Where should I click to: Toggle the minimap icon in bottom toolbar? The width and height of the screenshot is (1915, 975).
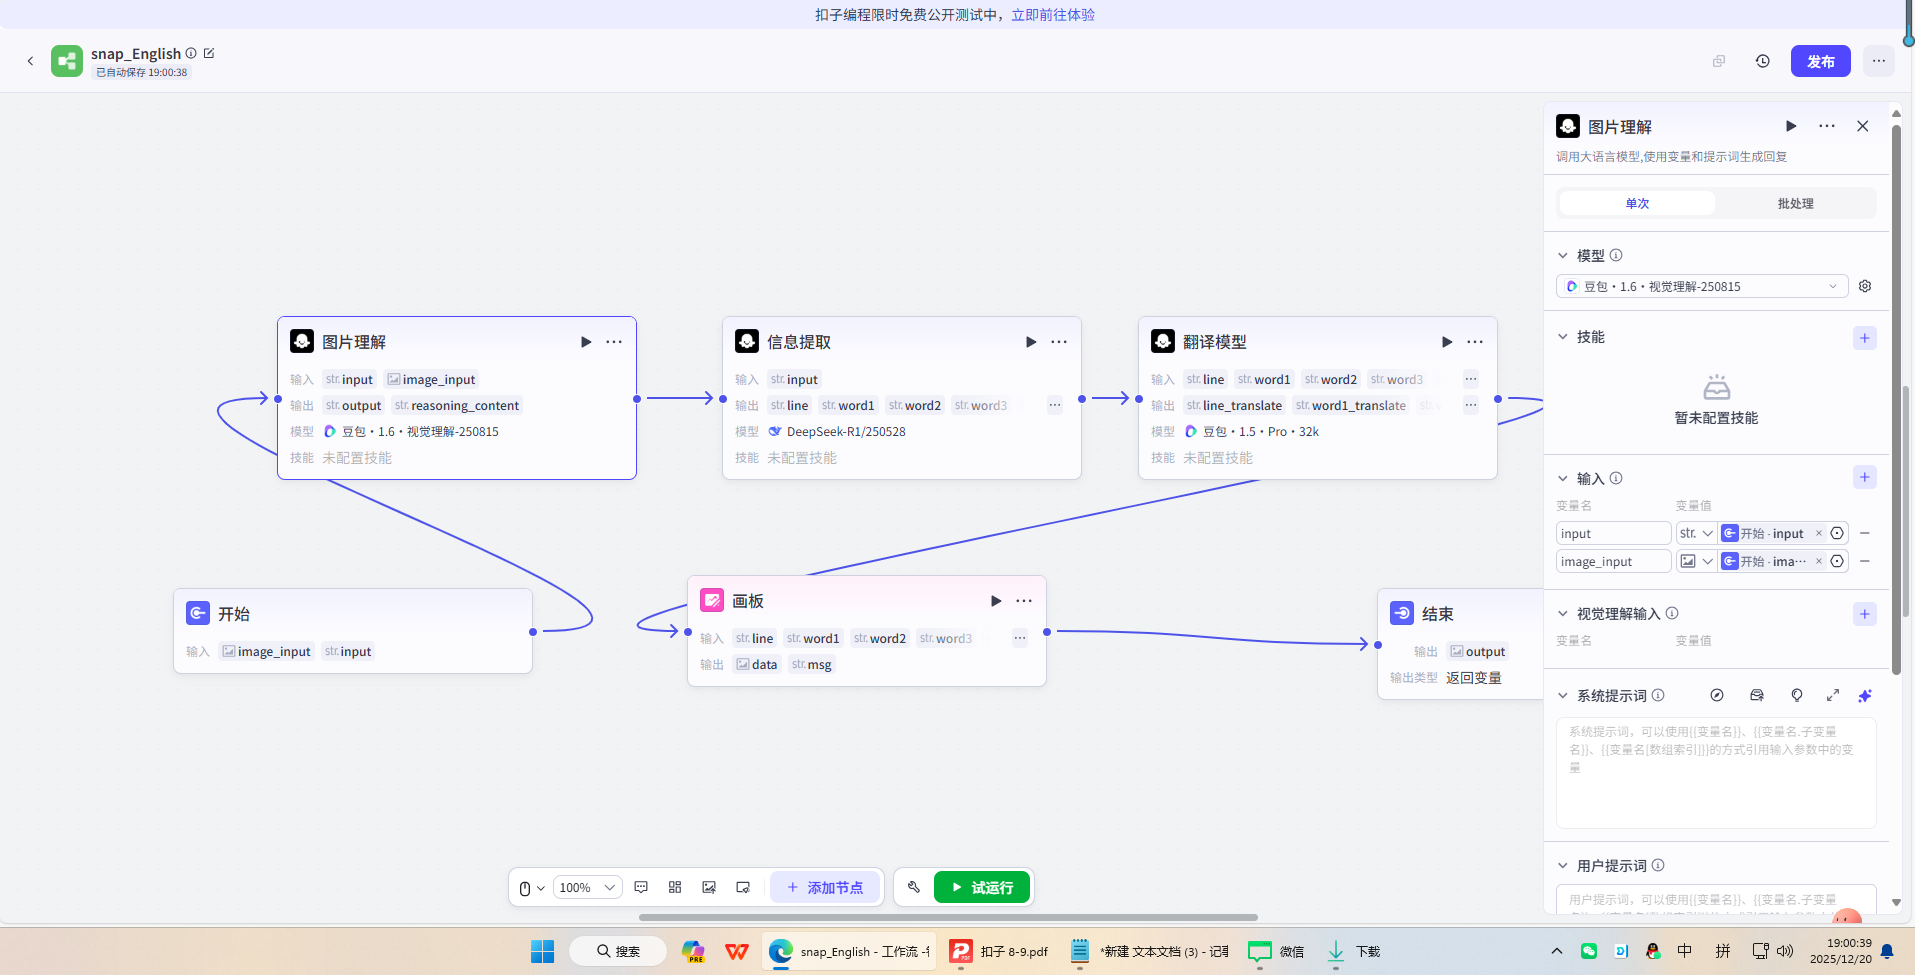[743, 887]
